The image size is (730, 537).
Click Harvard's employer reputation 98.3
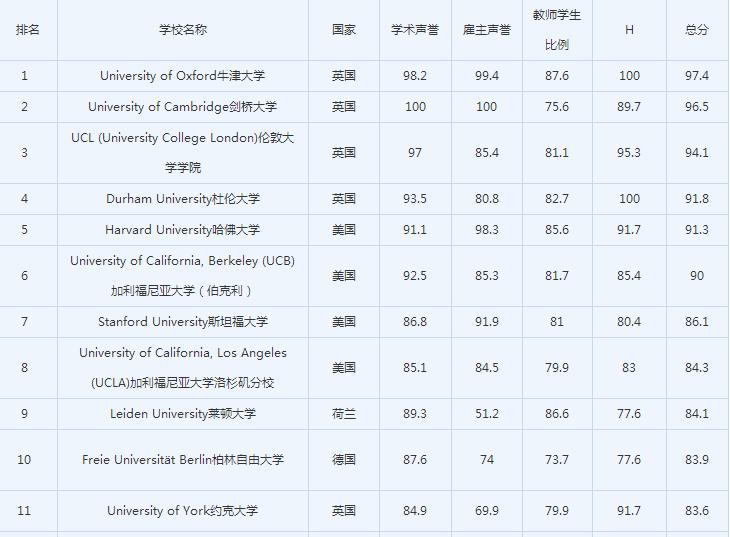487,230
